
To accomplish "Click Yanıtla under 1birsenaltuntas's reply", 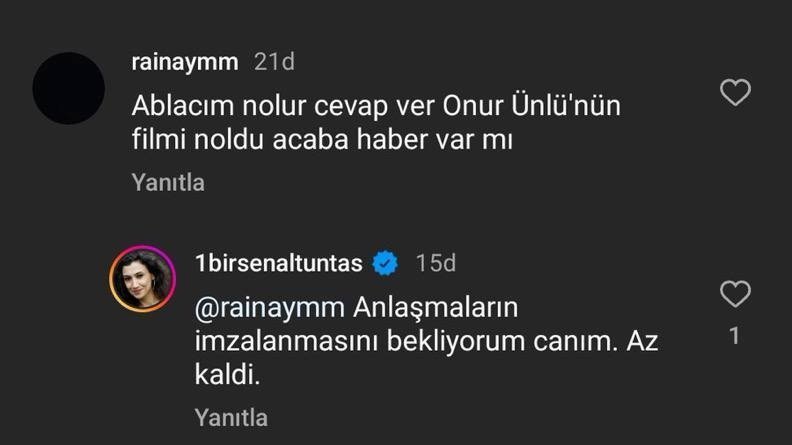I will pyautogui.click(x=231, y=416).
